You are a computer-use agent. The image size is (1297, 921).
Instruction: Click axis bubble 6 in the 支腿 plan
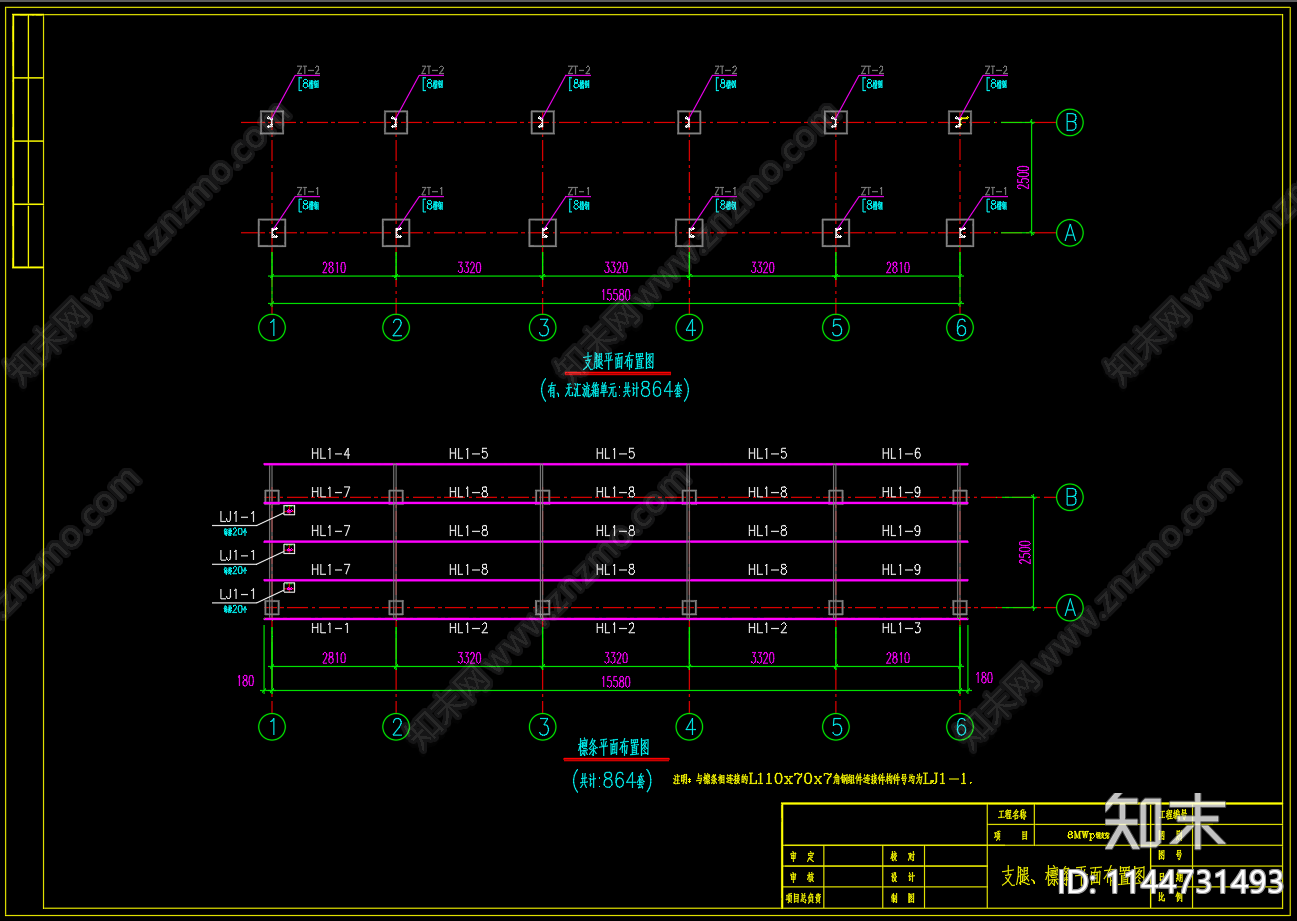961,327
